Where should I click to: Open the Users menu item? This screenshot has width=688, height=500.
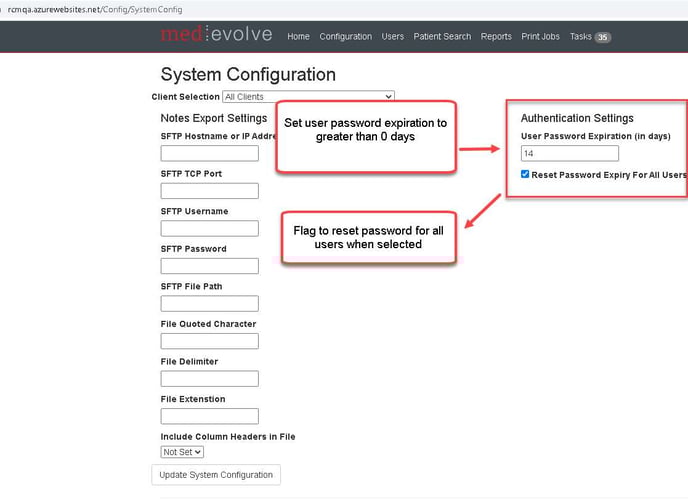click(x=392, y=37)
